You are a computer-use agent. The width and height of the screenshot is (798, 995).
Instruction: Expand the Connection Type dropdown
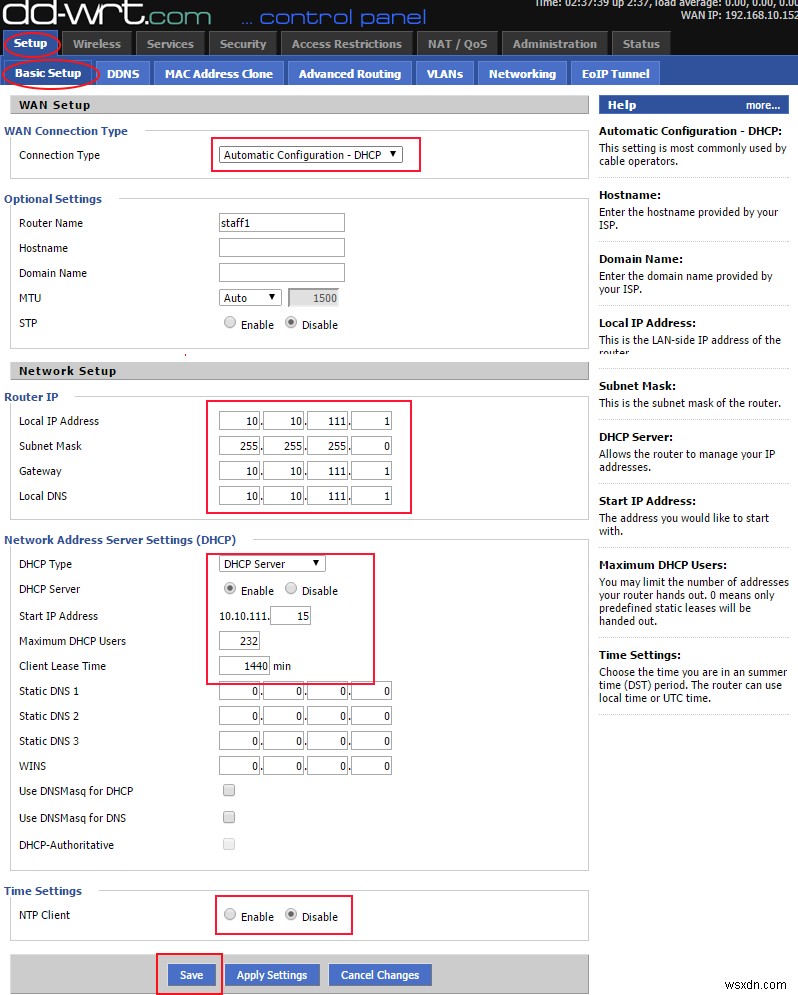click(310, 155)
